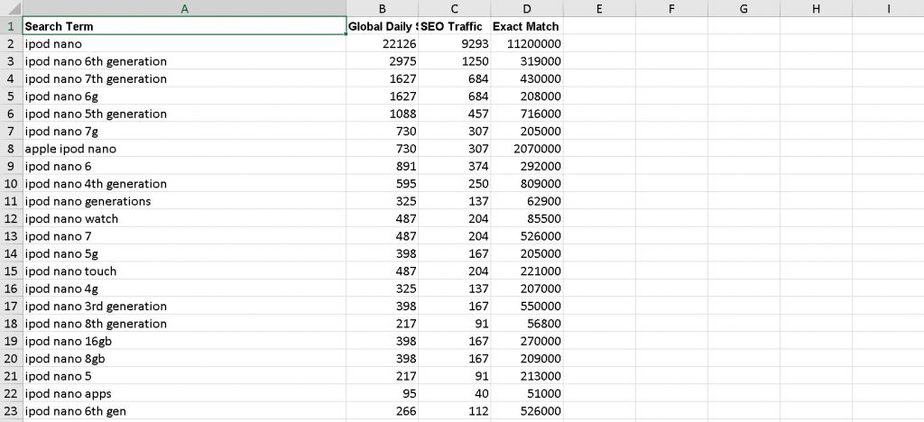Click the value 22126 in column B

click(x=382, y=44)
